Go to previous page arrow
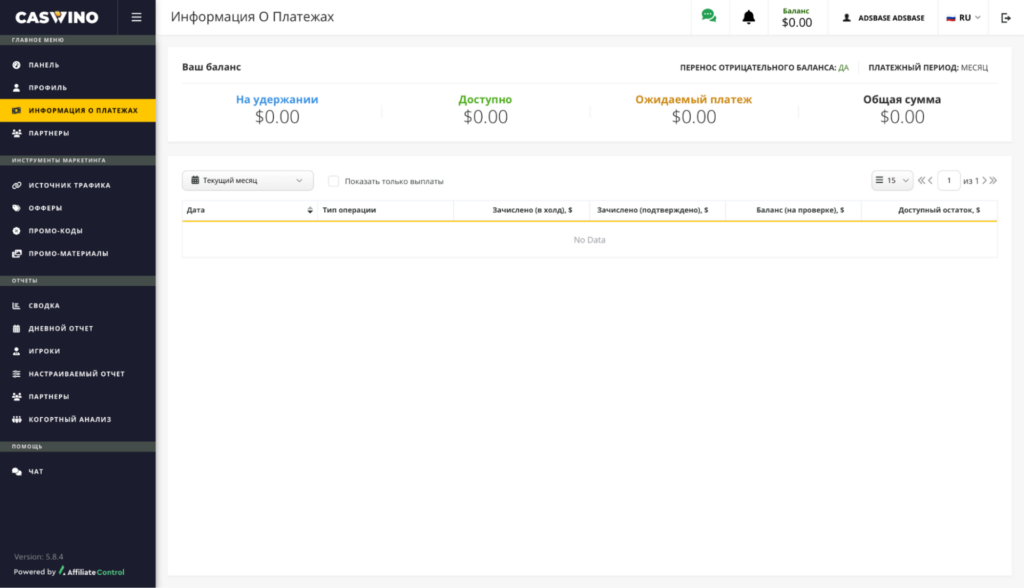 (931, 181)
